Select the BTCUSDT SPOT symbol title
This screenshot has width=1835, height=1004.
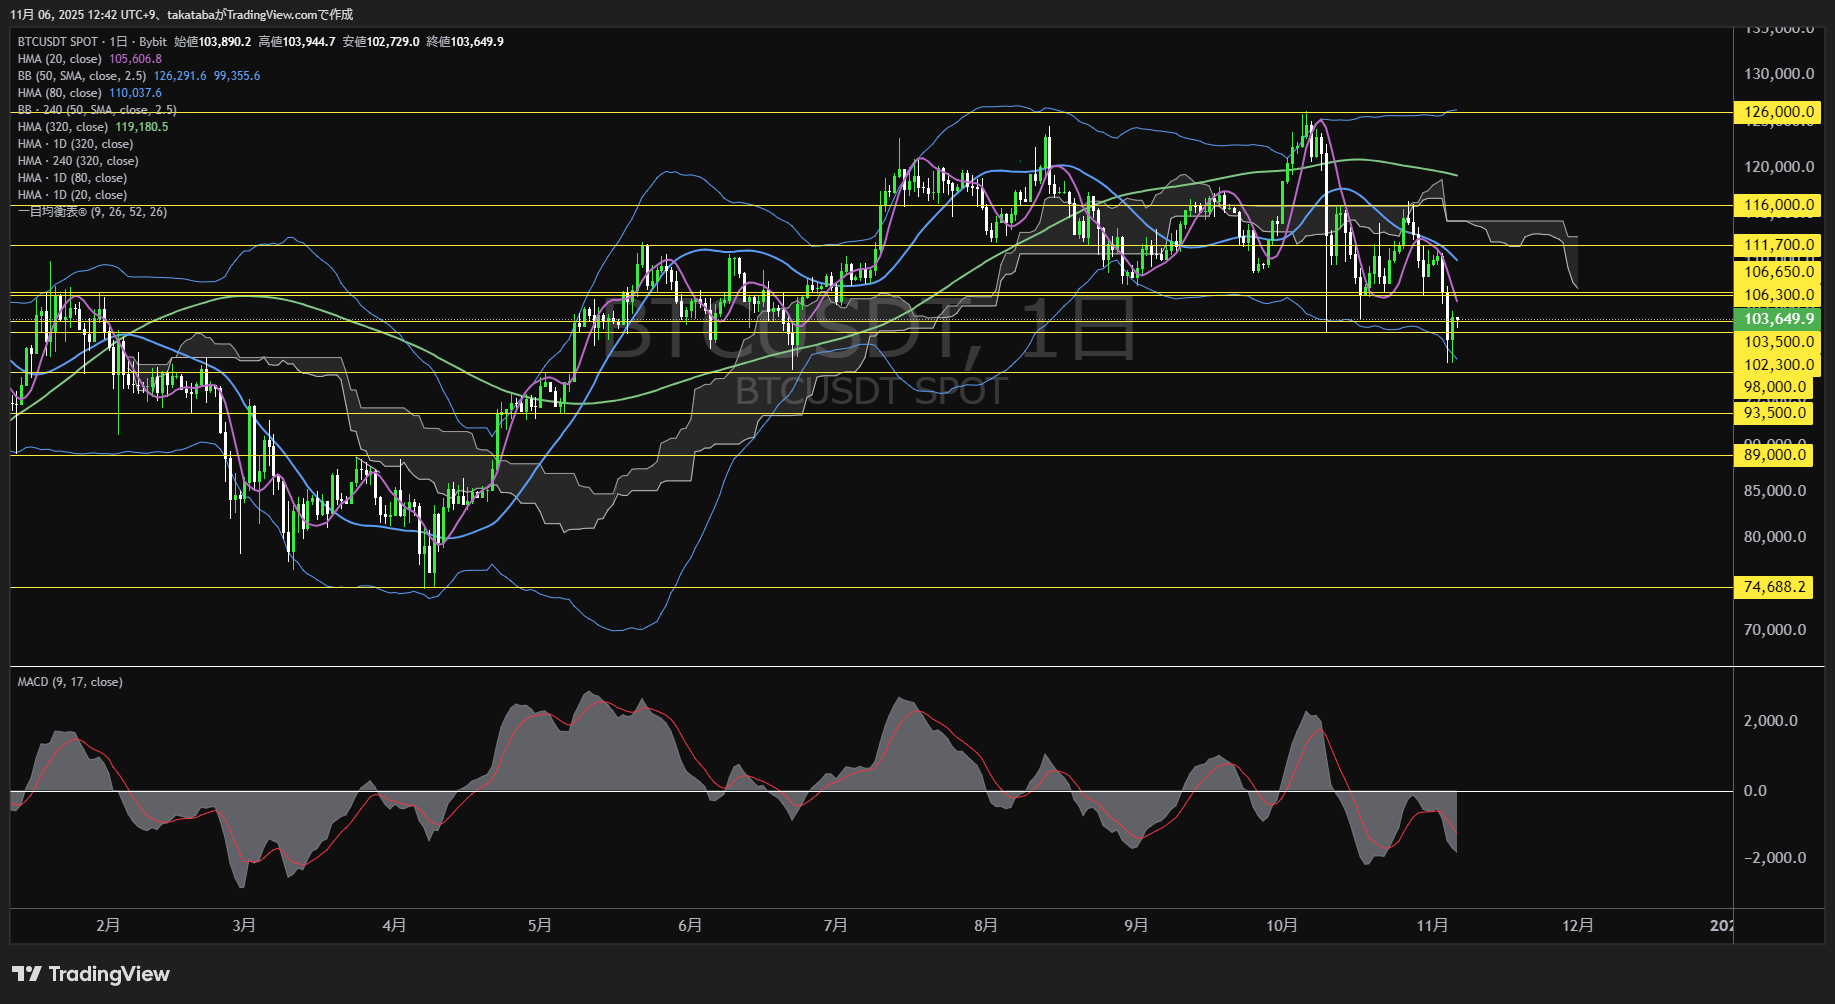point(58,42)
